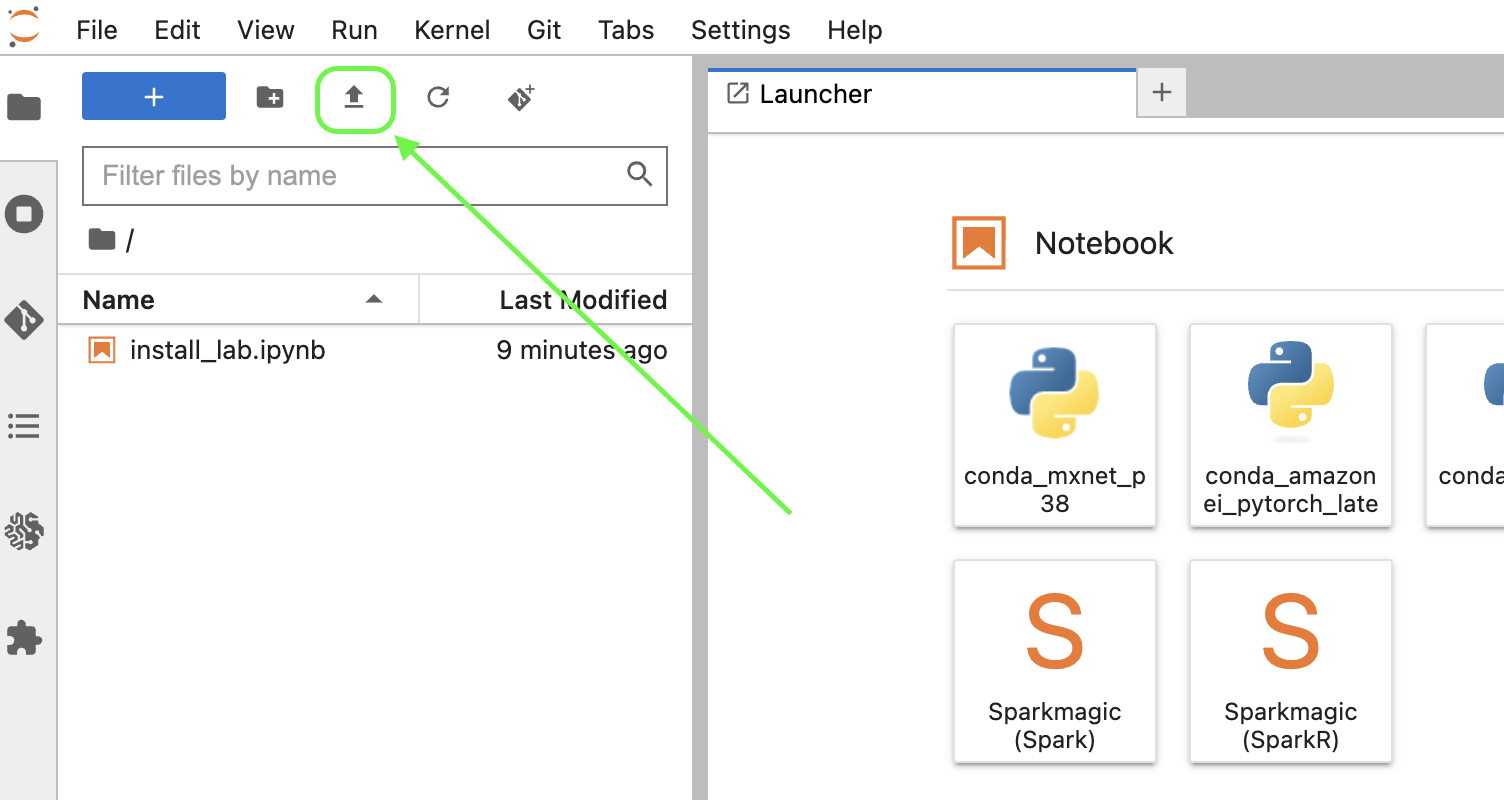
Task: Launch conda_amazonei_pytorch_late notebook kernel
Action: click(1291, 425)
